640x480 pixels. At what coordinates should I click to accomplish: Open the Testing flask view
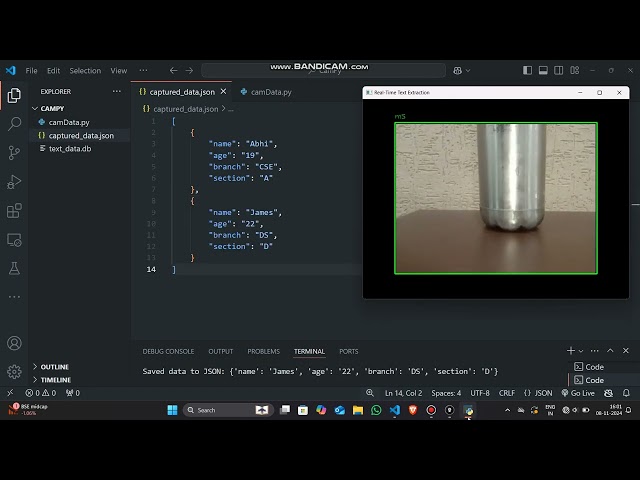coord(14,269)
